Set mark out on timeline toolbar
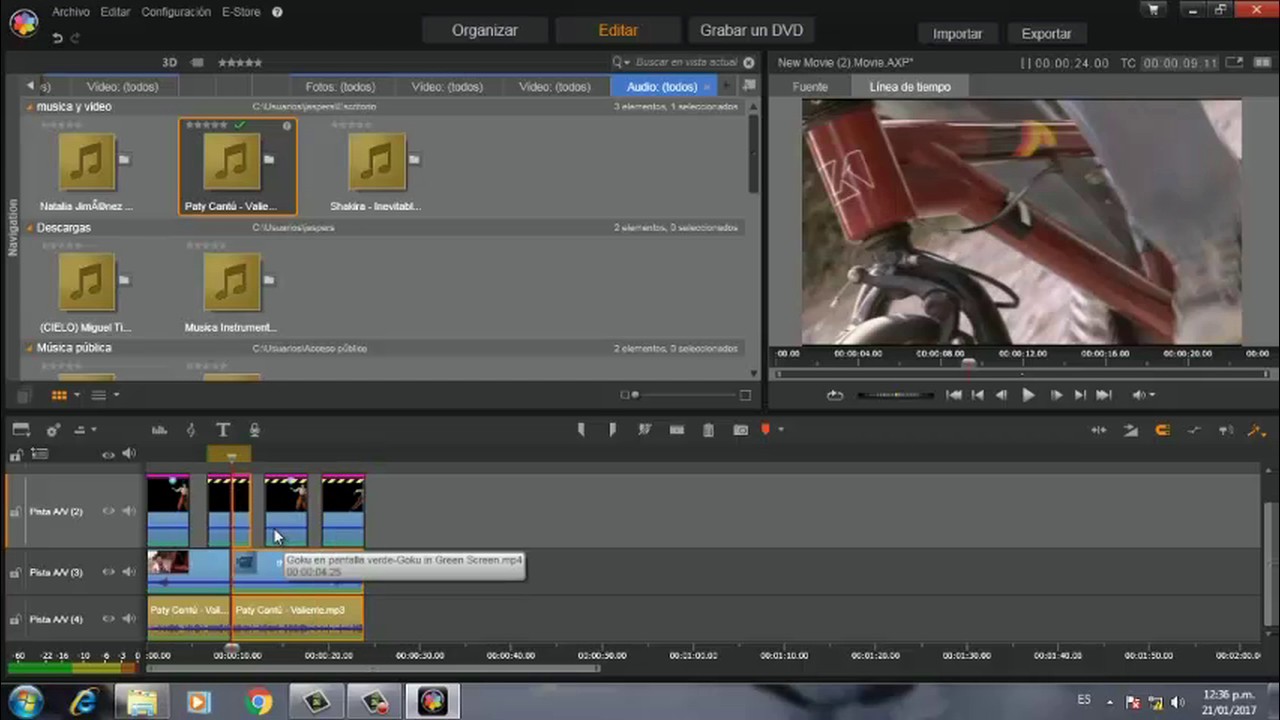The height and width of the screenshot is (720, 1280). coord(613,430)
